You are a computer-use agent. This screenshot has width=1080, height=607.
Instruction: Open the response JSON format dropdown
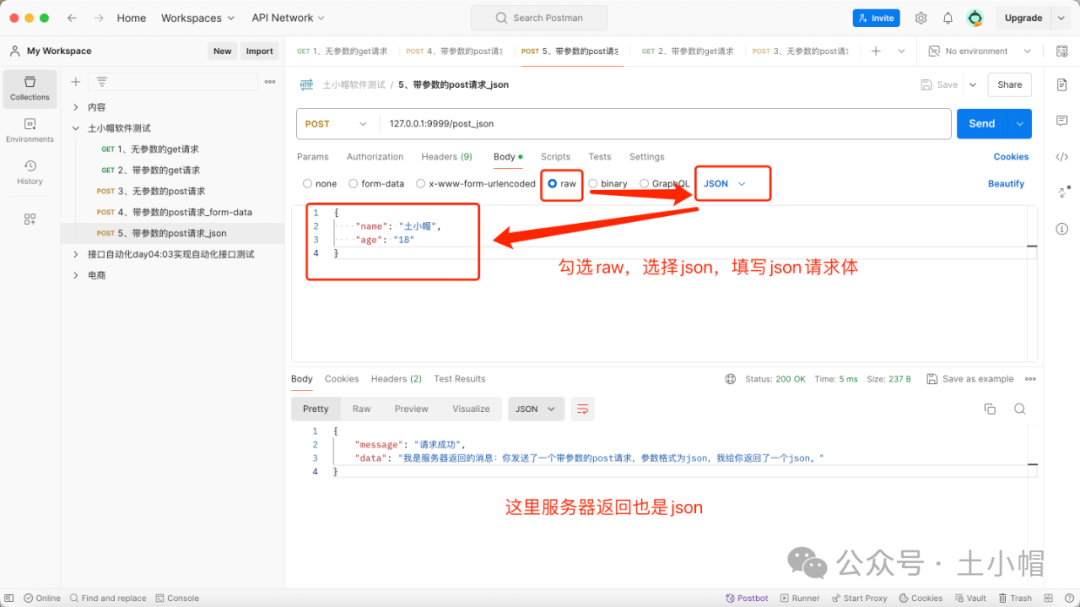coord(536,409)
